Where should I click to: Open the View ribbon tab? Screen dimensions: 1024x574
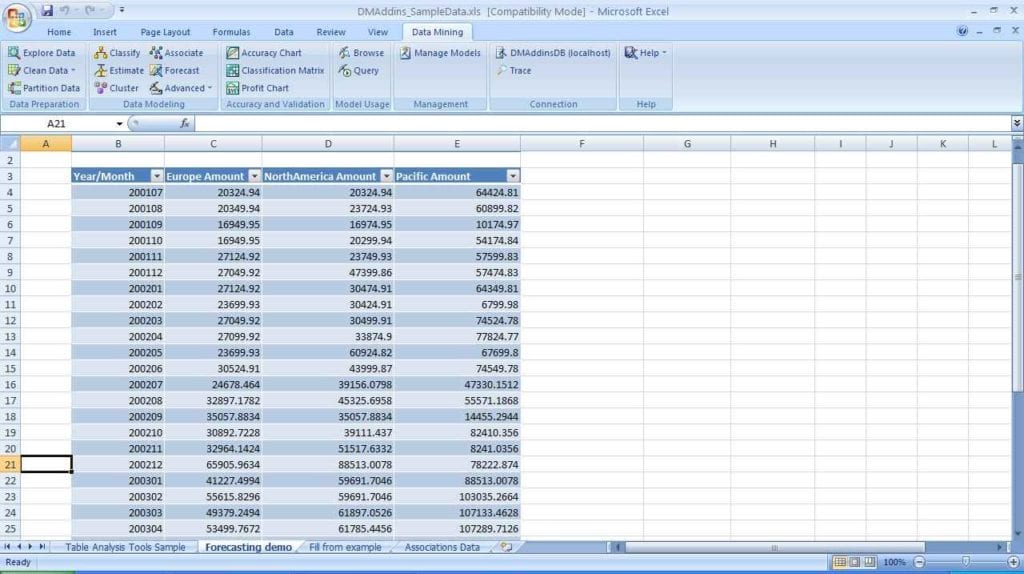[377, 32]
